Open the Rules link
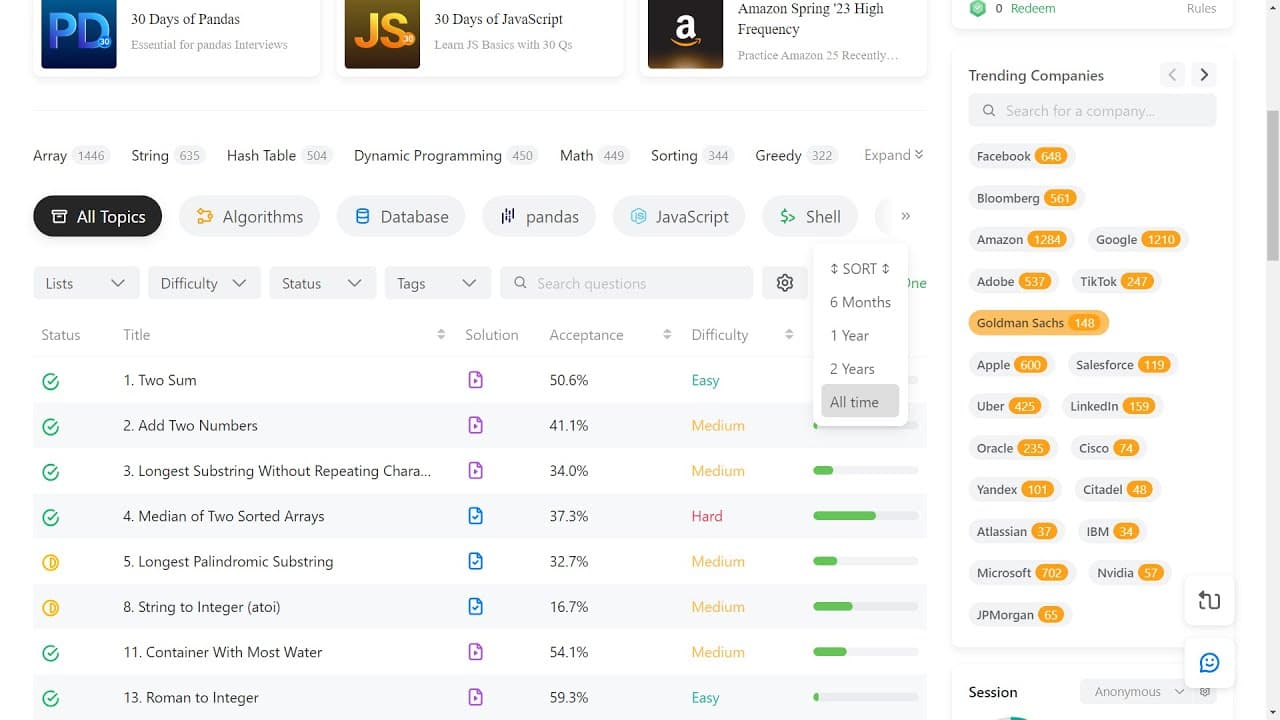This screenshot has width=1280, height=720. (1201, 8)
